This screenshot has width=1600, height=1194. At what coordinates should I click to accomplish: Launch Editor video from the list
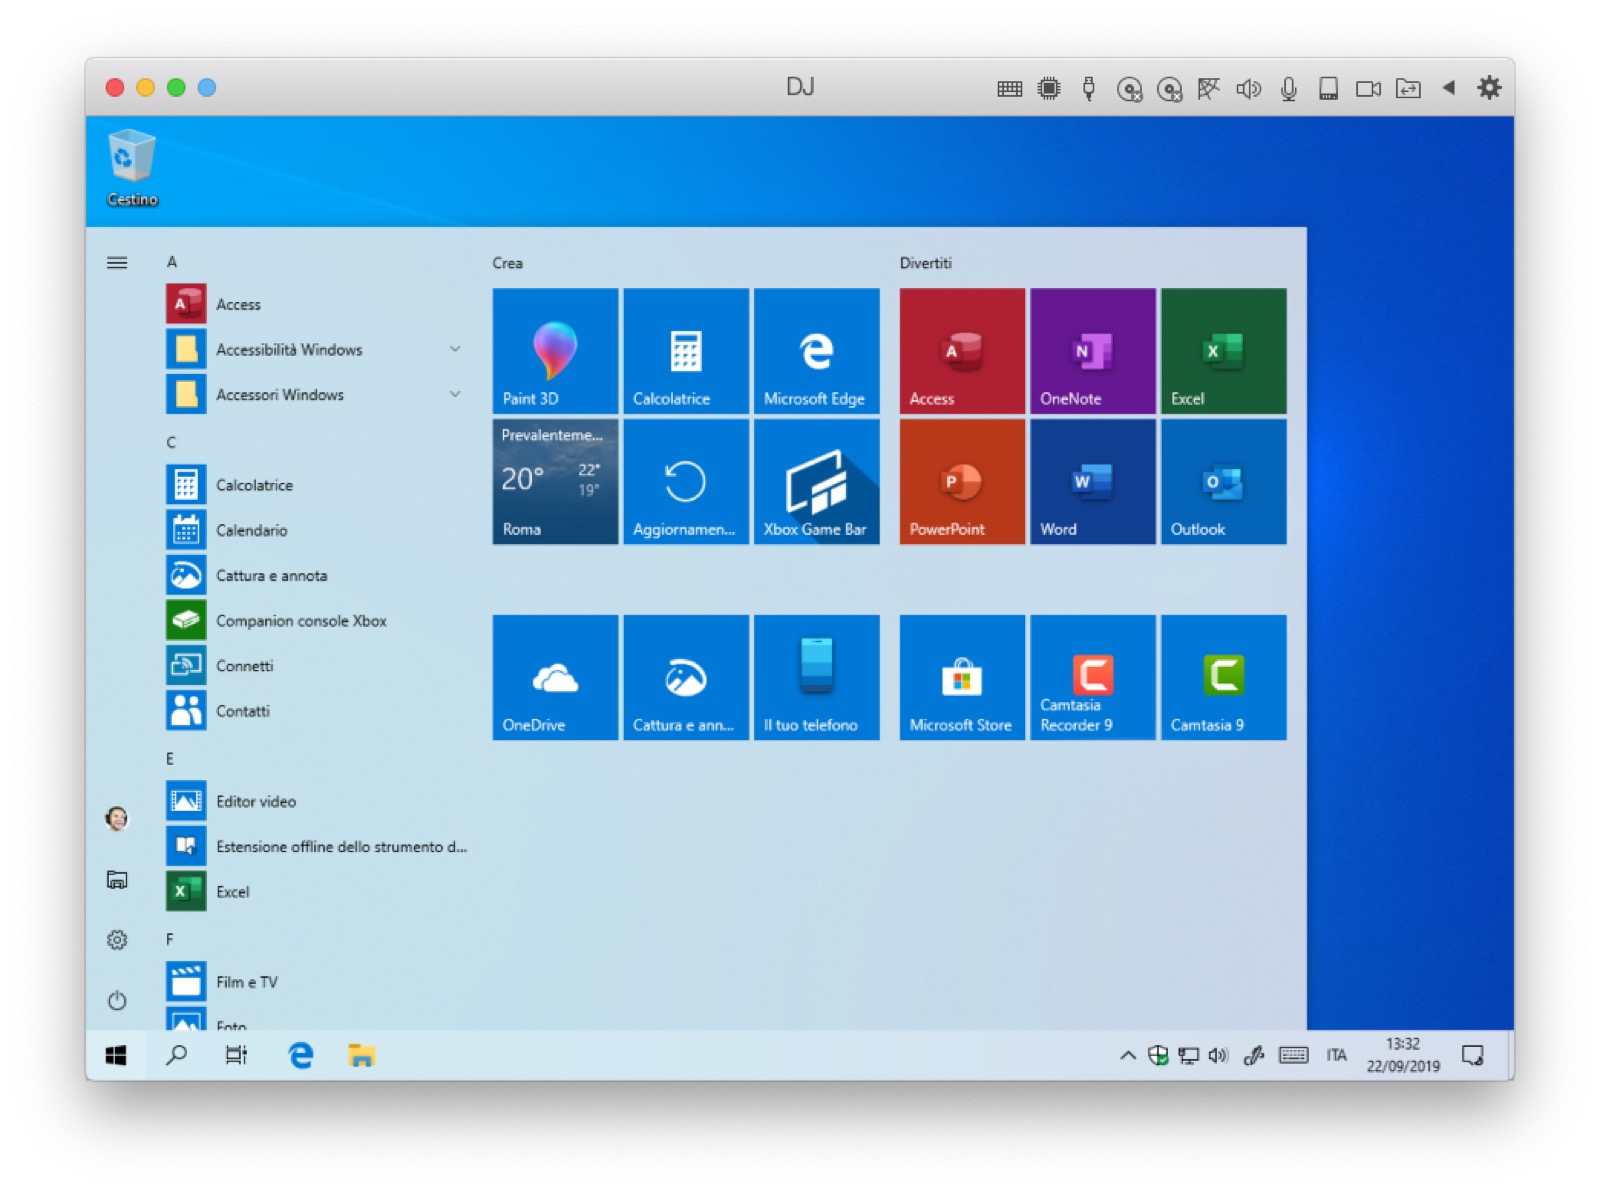point(317,801)
